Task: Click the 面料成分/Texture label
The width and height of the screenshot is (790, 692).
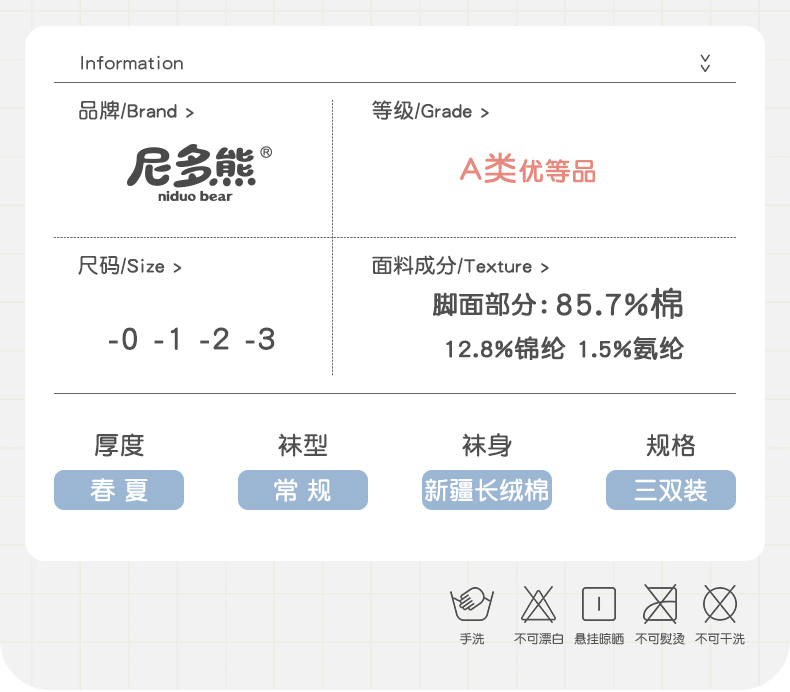Action: [452, 266]
